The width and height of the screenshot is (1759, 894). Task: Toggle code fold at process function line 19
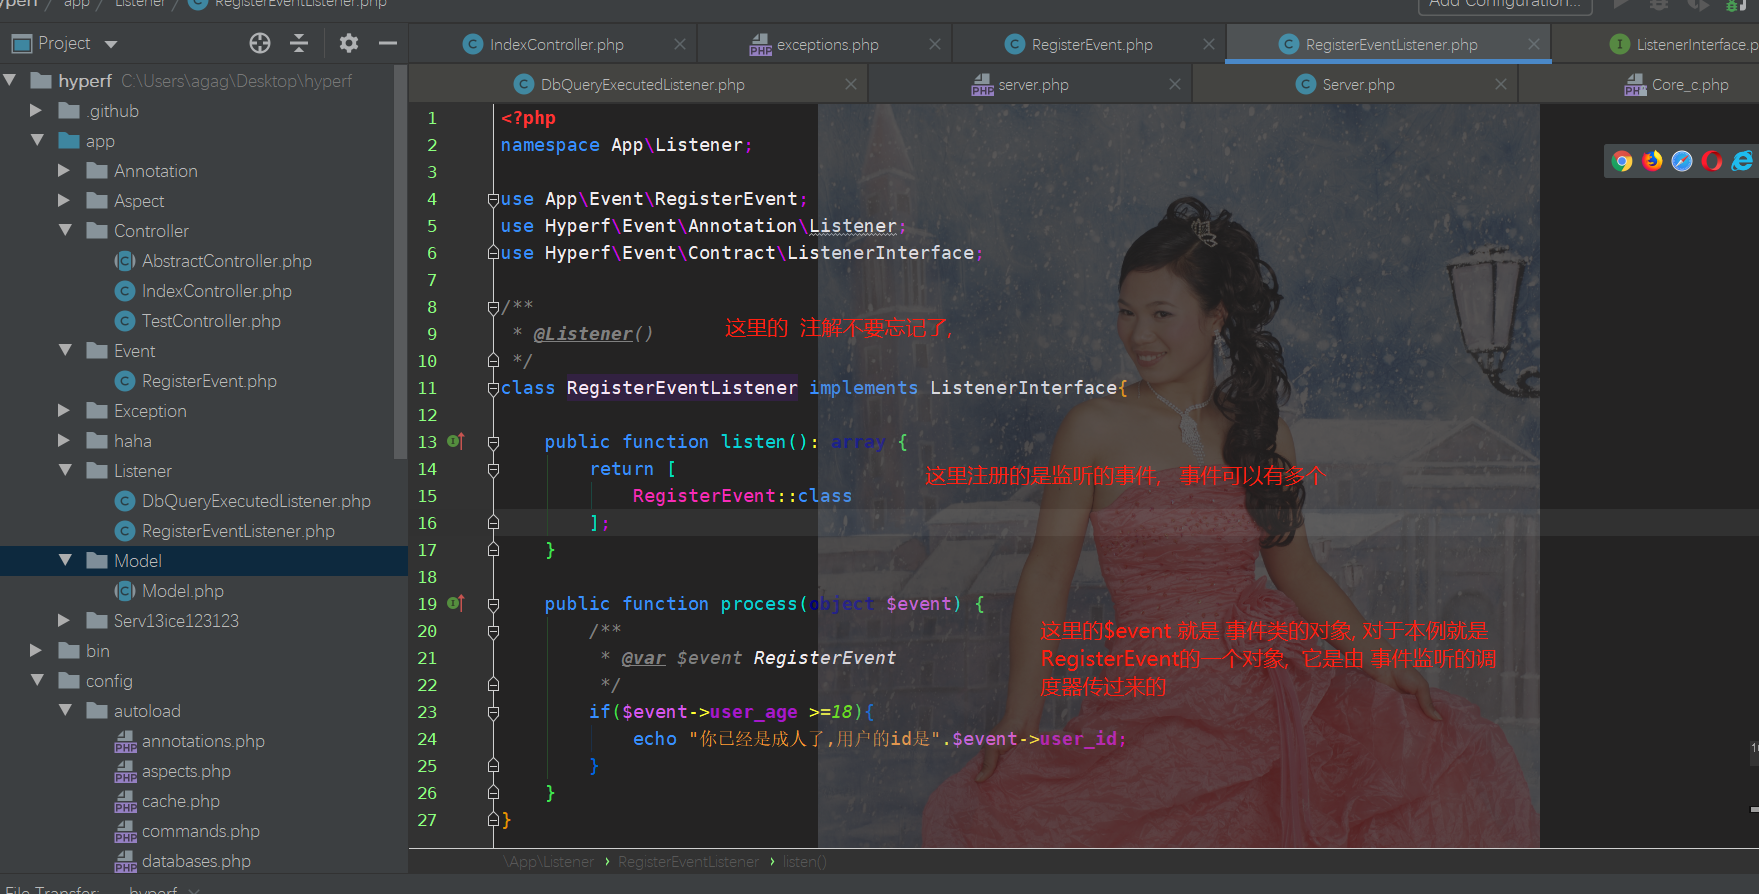pyautogui.click(x=493, y=604)
